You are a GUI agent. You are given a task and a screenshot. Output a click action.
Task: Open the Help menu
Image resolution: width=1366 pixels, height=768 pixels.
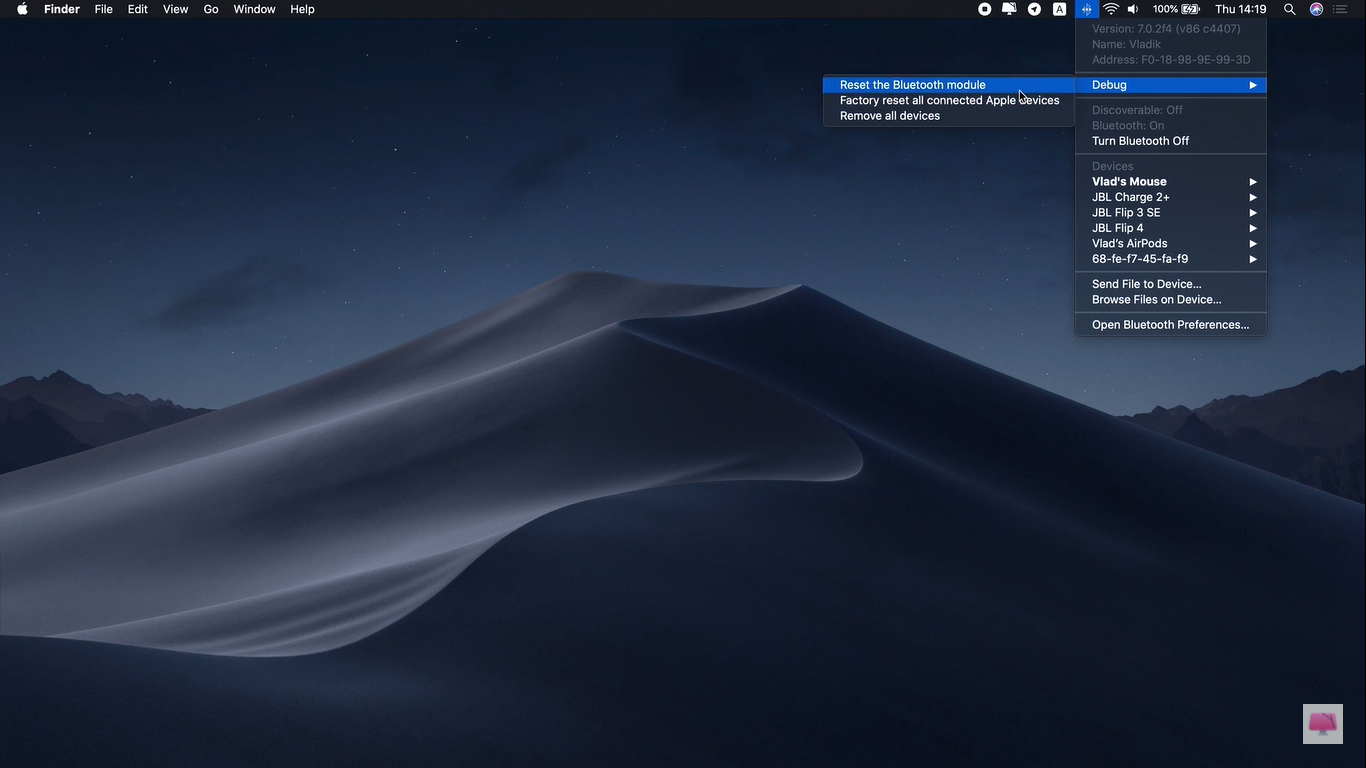coord(302,9)
